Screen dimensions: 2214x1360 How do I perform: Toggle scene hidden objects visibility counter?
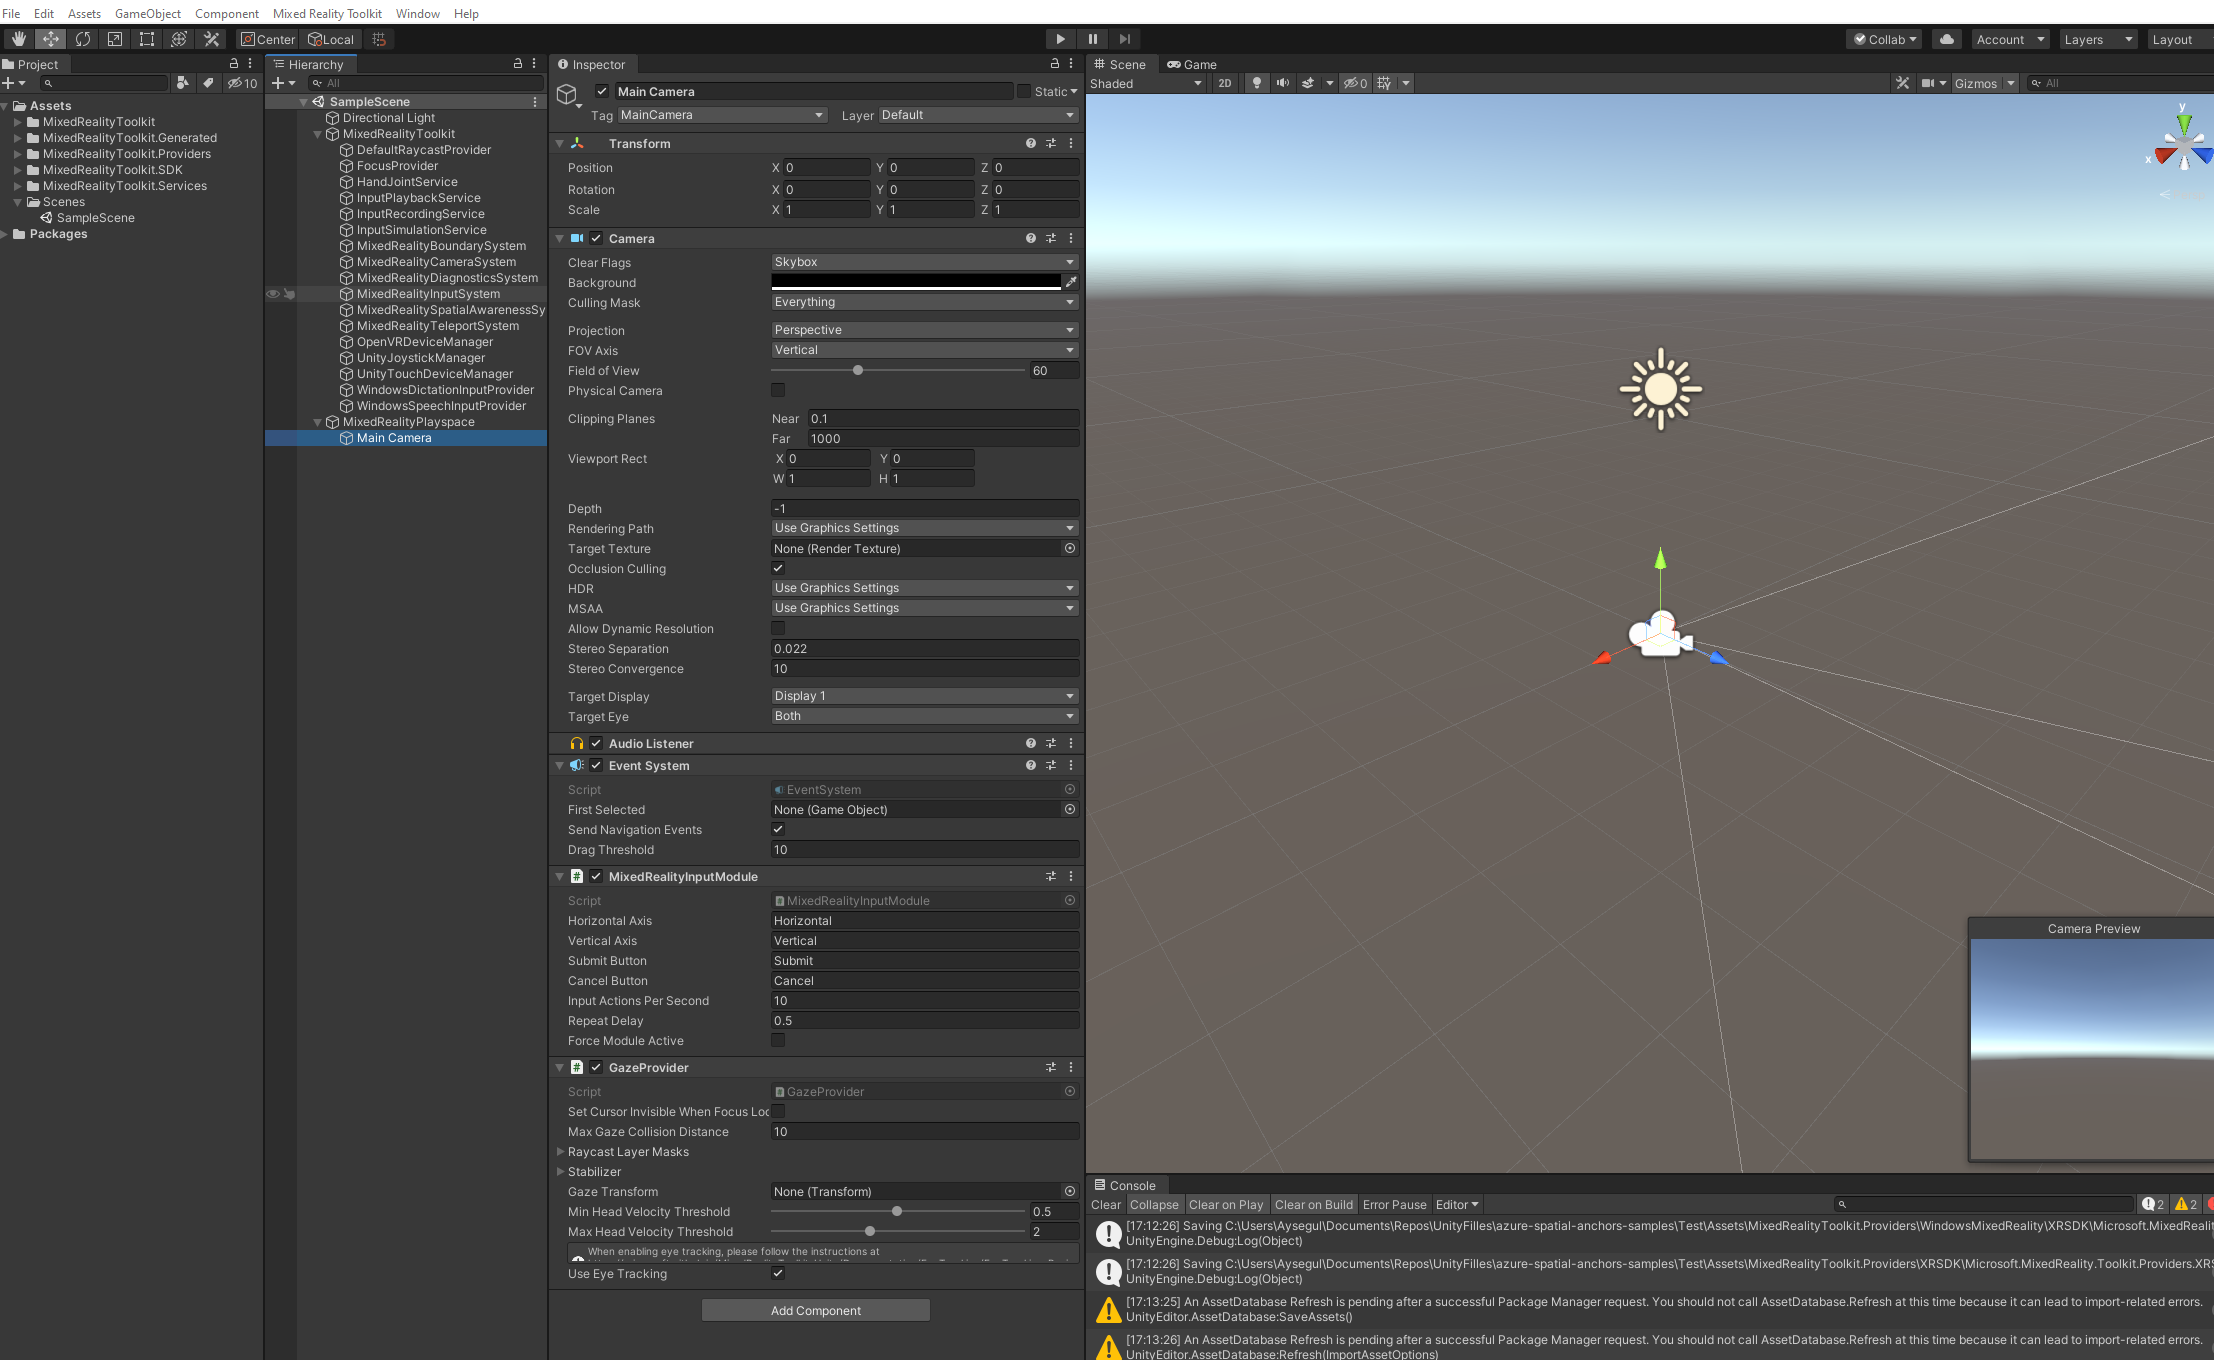1355,83
